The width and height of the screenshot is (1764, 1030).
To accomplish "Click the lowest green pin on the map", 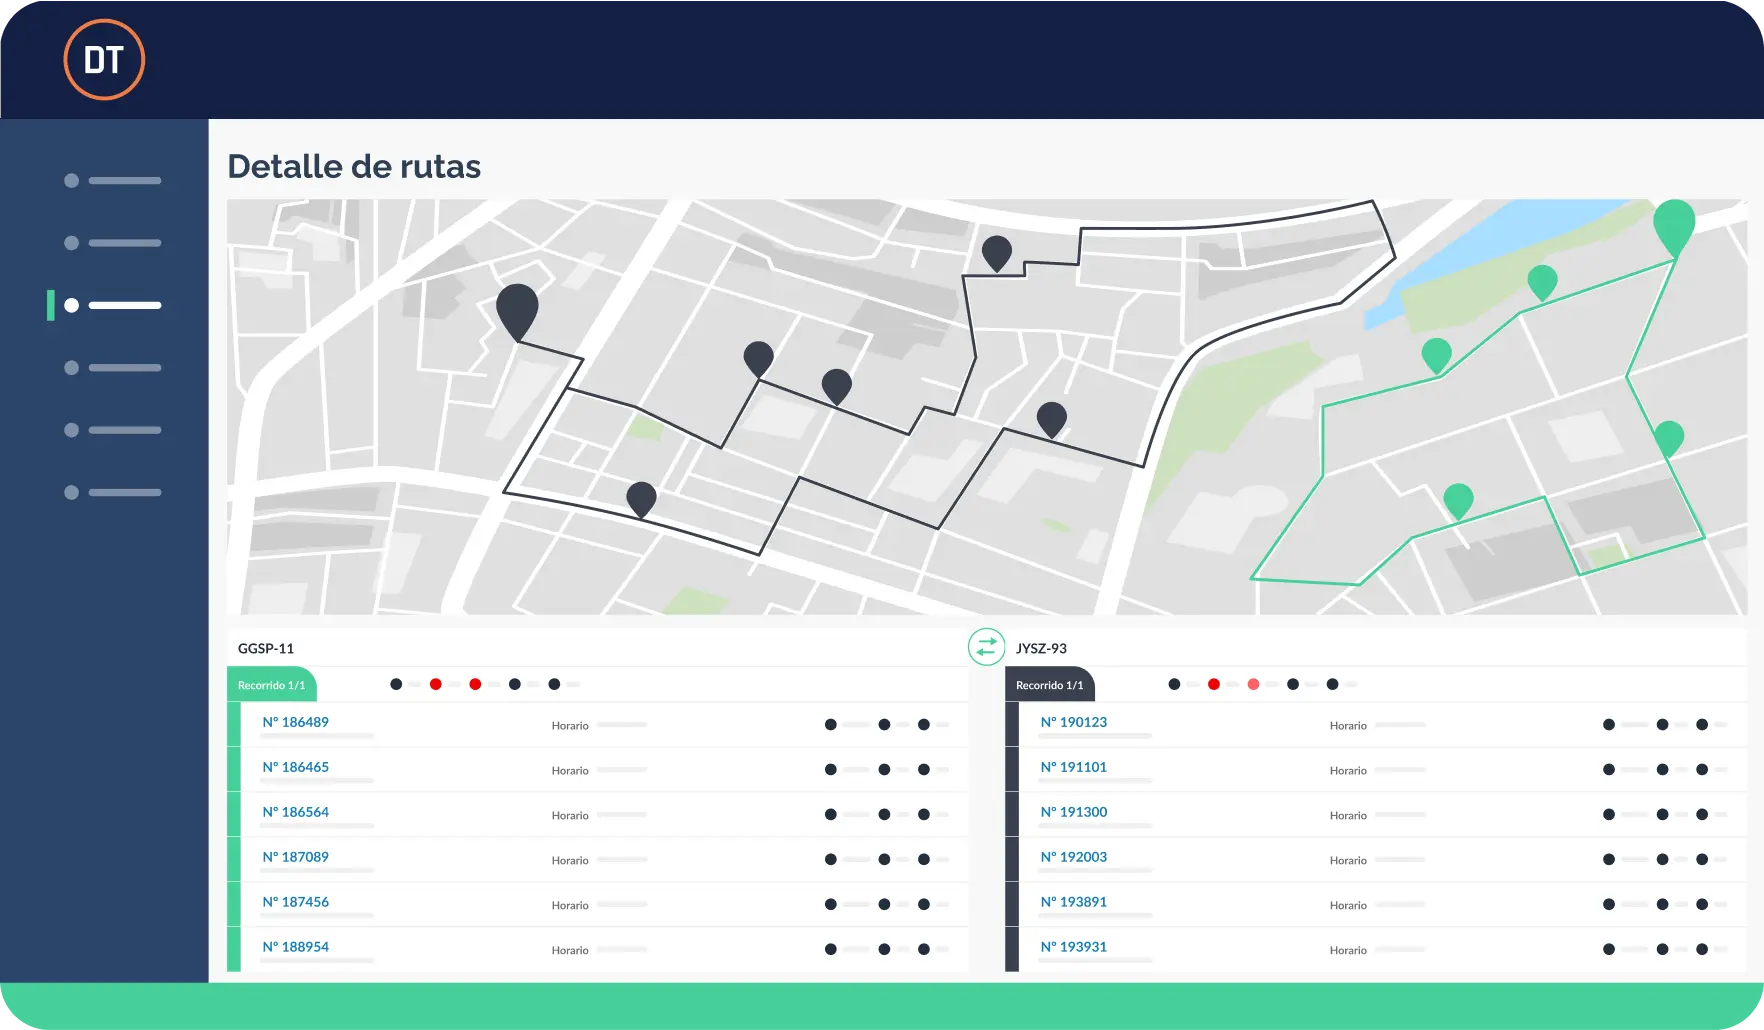I will (1459, 501).
